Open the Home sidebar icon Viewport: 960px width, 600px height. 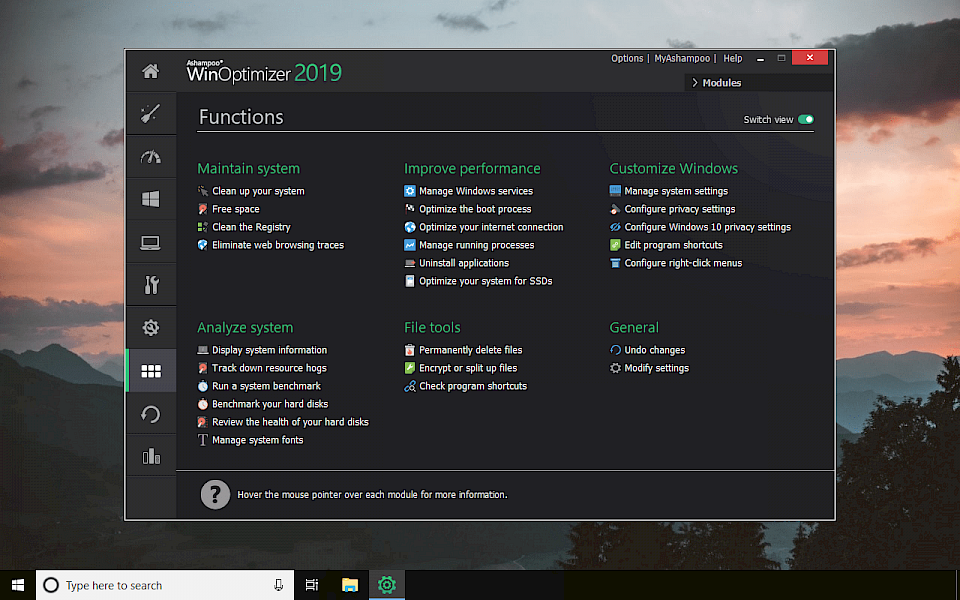(151, 72)
